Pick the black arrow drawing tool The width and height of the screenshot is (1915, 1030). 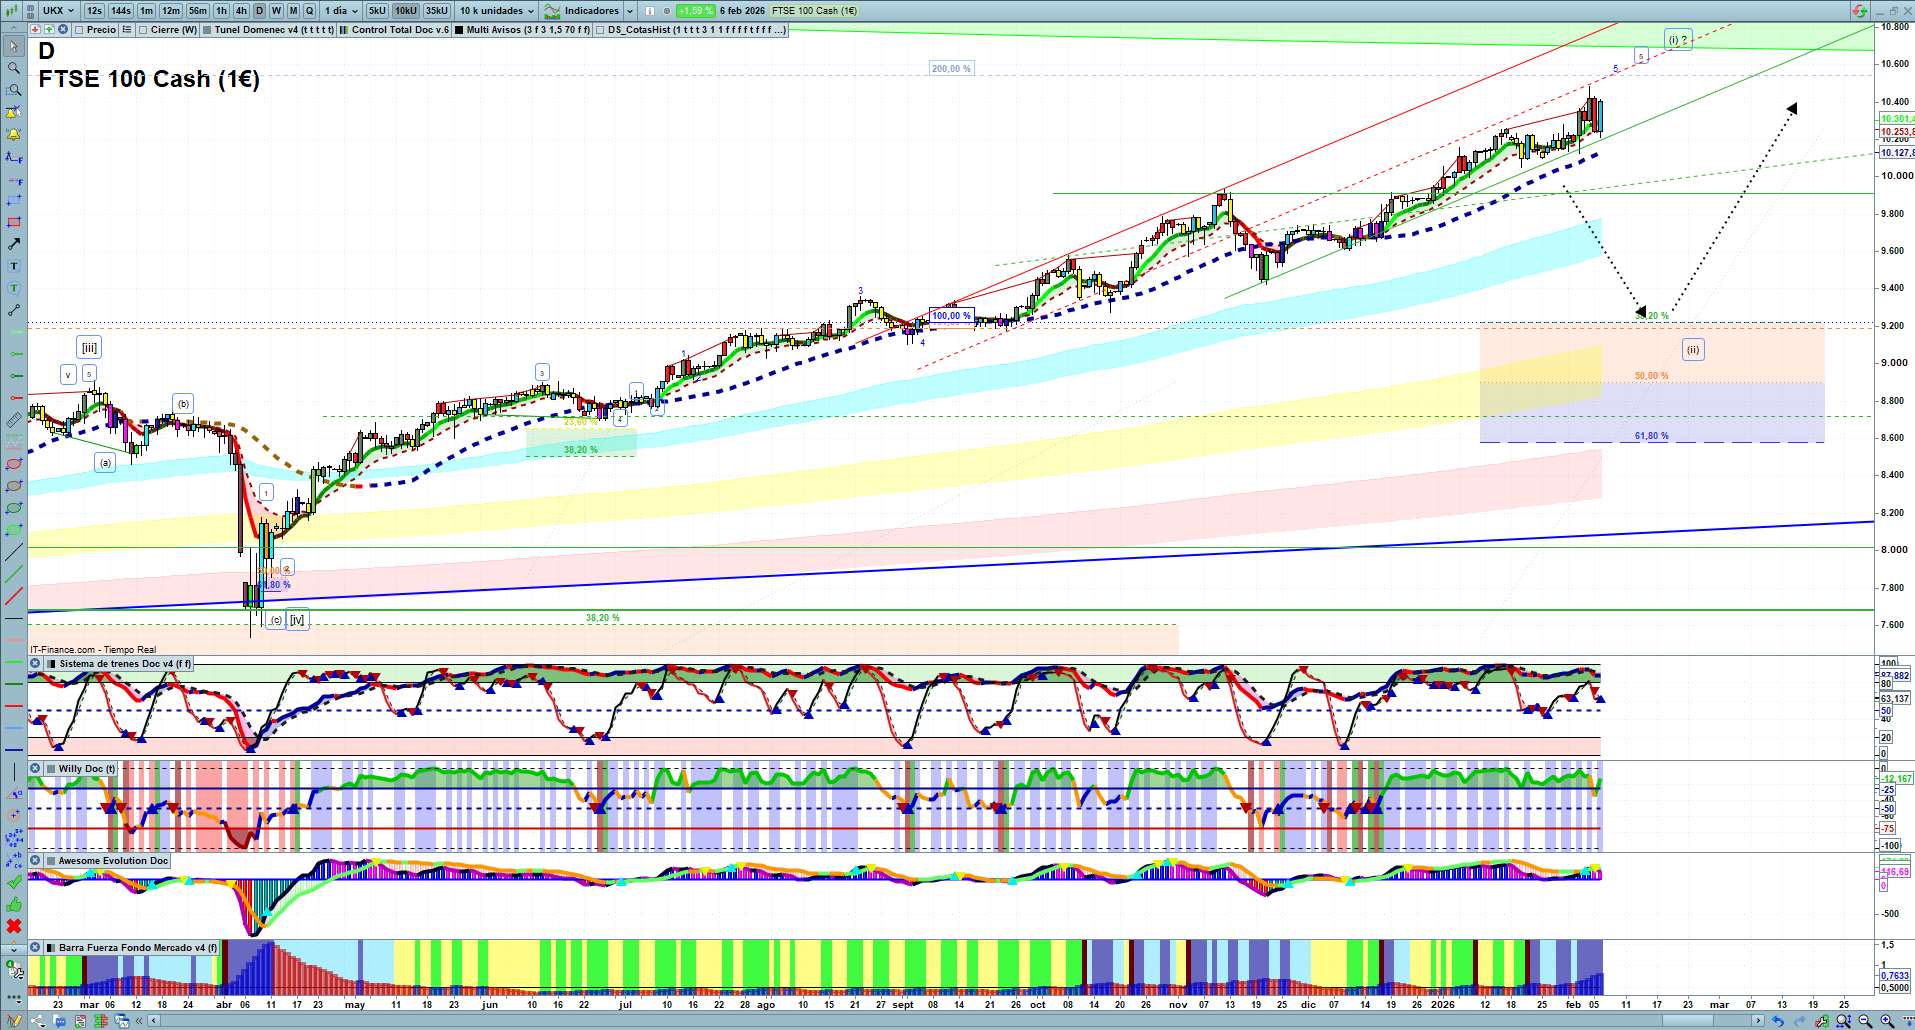(x=14, y=244)
